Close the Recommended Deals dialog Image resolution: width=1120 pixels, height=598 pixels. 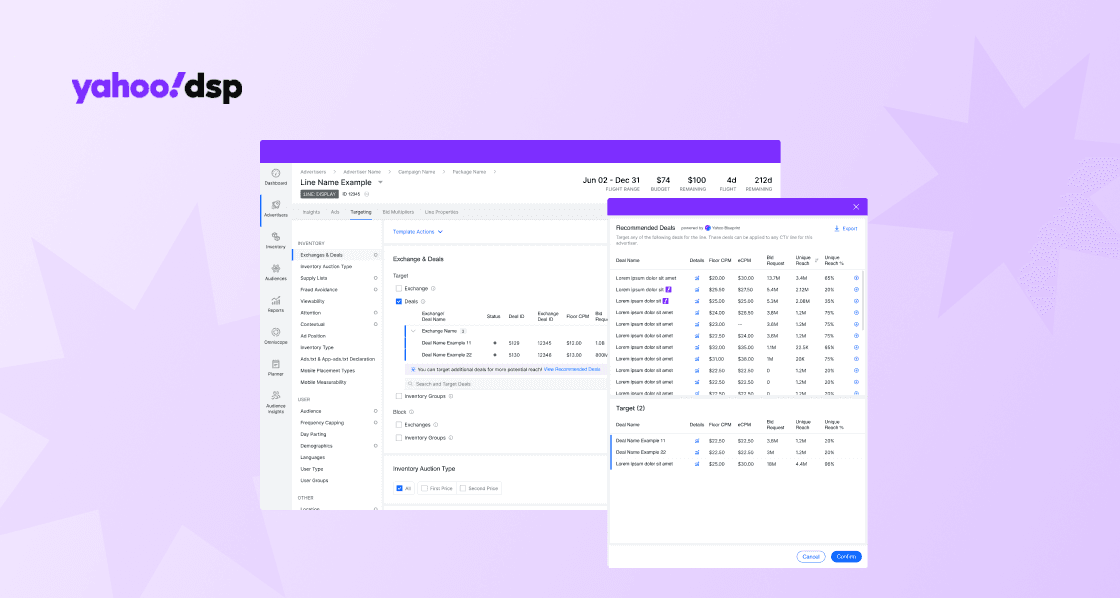(x=856, y=206)
